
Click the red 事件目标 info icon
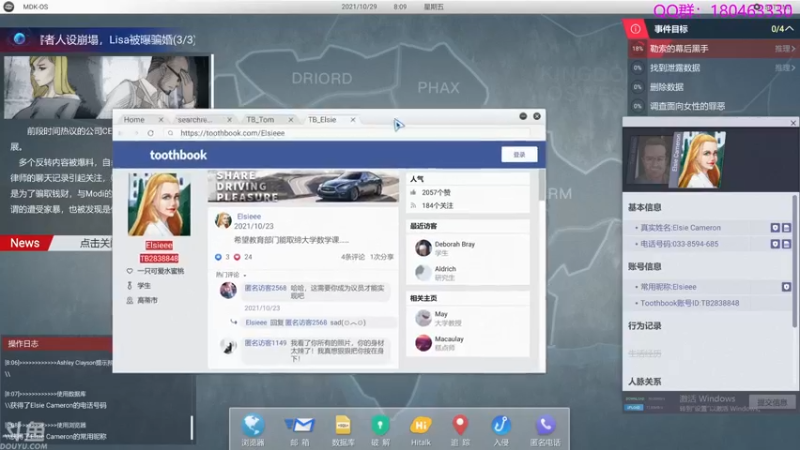click(x=635, y=29)
